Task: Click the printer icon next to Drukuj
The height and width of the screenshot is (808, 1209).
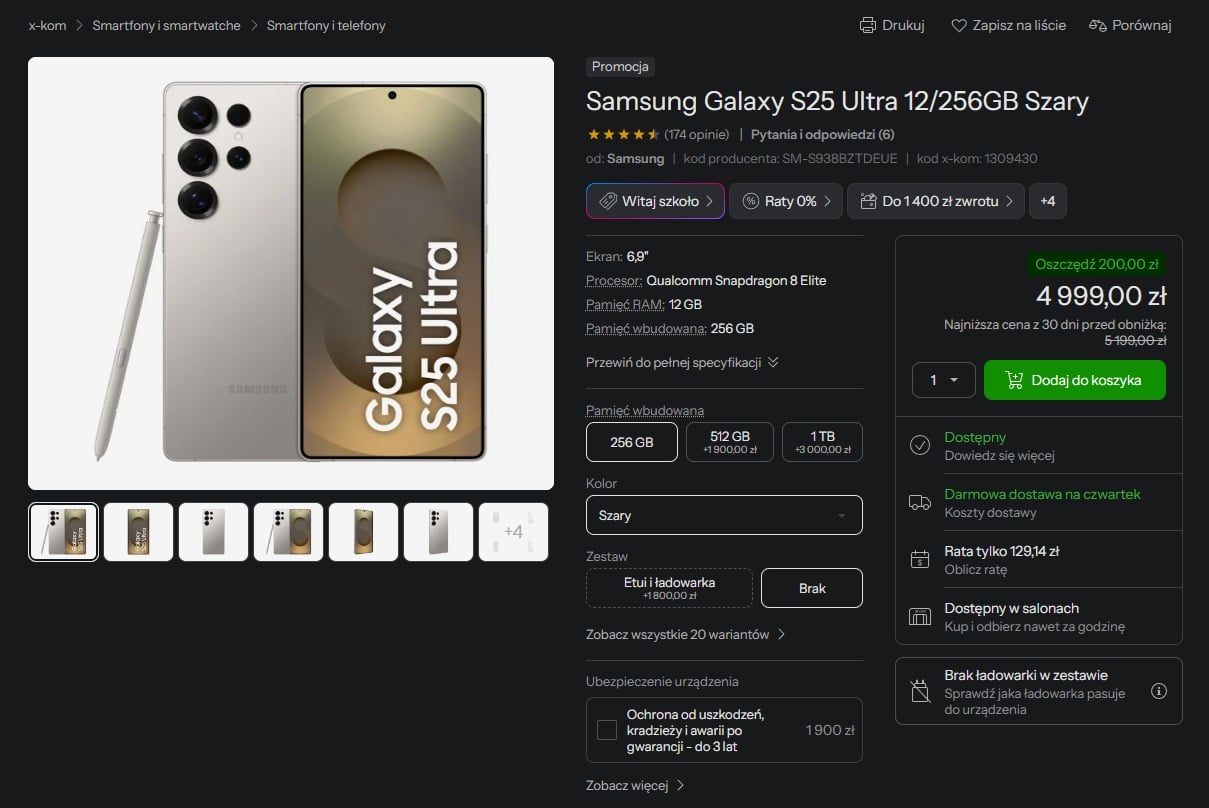Action: pos(868,25)
